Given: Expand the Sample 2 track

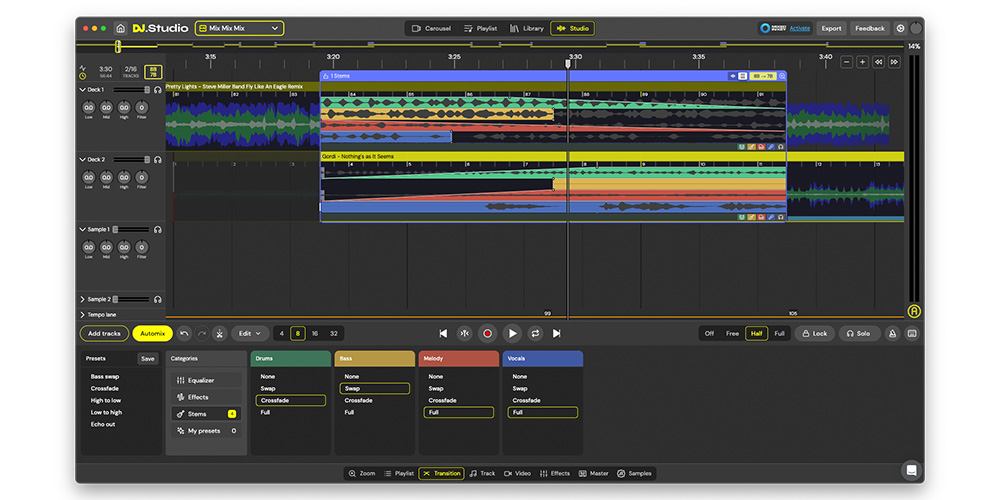Looking at the screenshot, I should click(82, 299).
